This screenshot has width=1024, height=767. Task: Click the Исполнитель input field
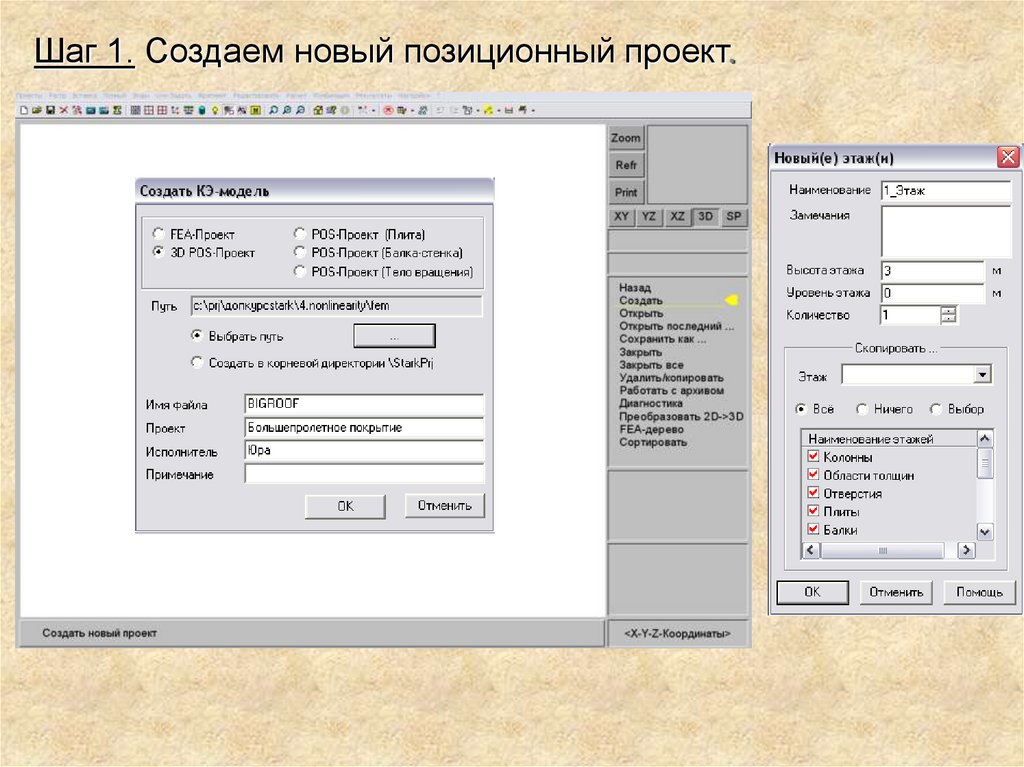(364, 450)
